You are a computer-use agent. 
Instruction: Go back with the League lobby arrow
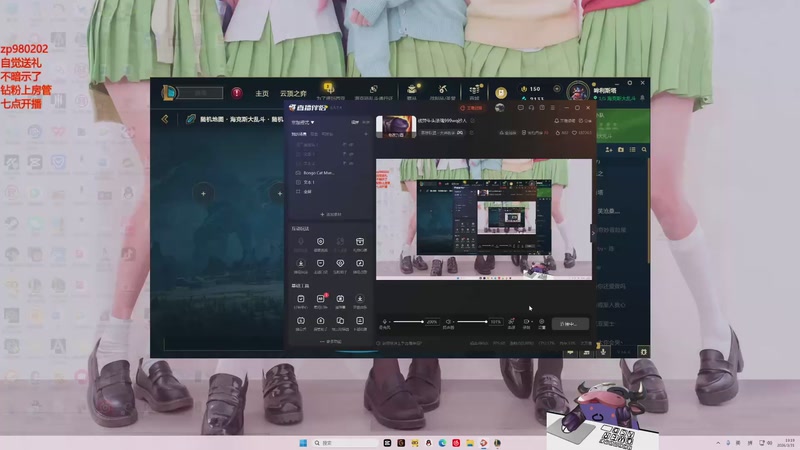click(x=165, y=119)
